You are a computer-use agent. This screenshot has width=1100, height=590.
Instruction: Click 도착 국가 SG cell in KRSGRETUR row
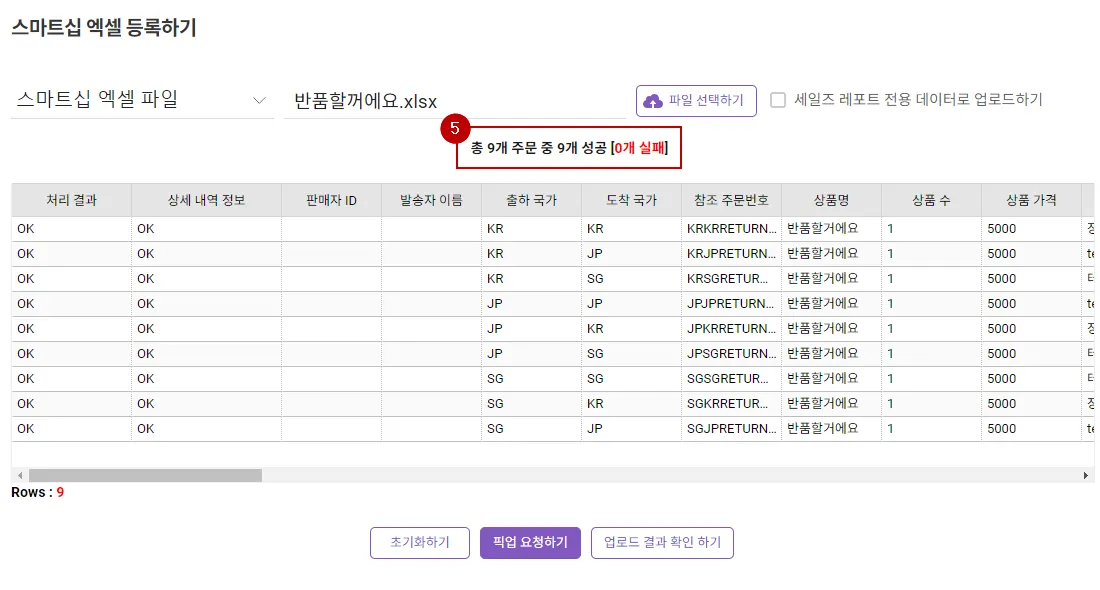[x=631, y=279]
